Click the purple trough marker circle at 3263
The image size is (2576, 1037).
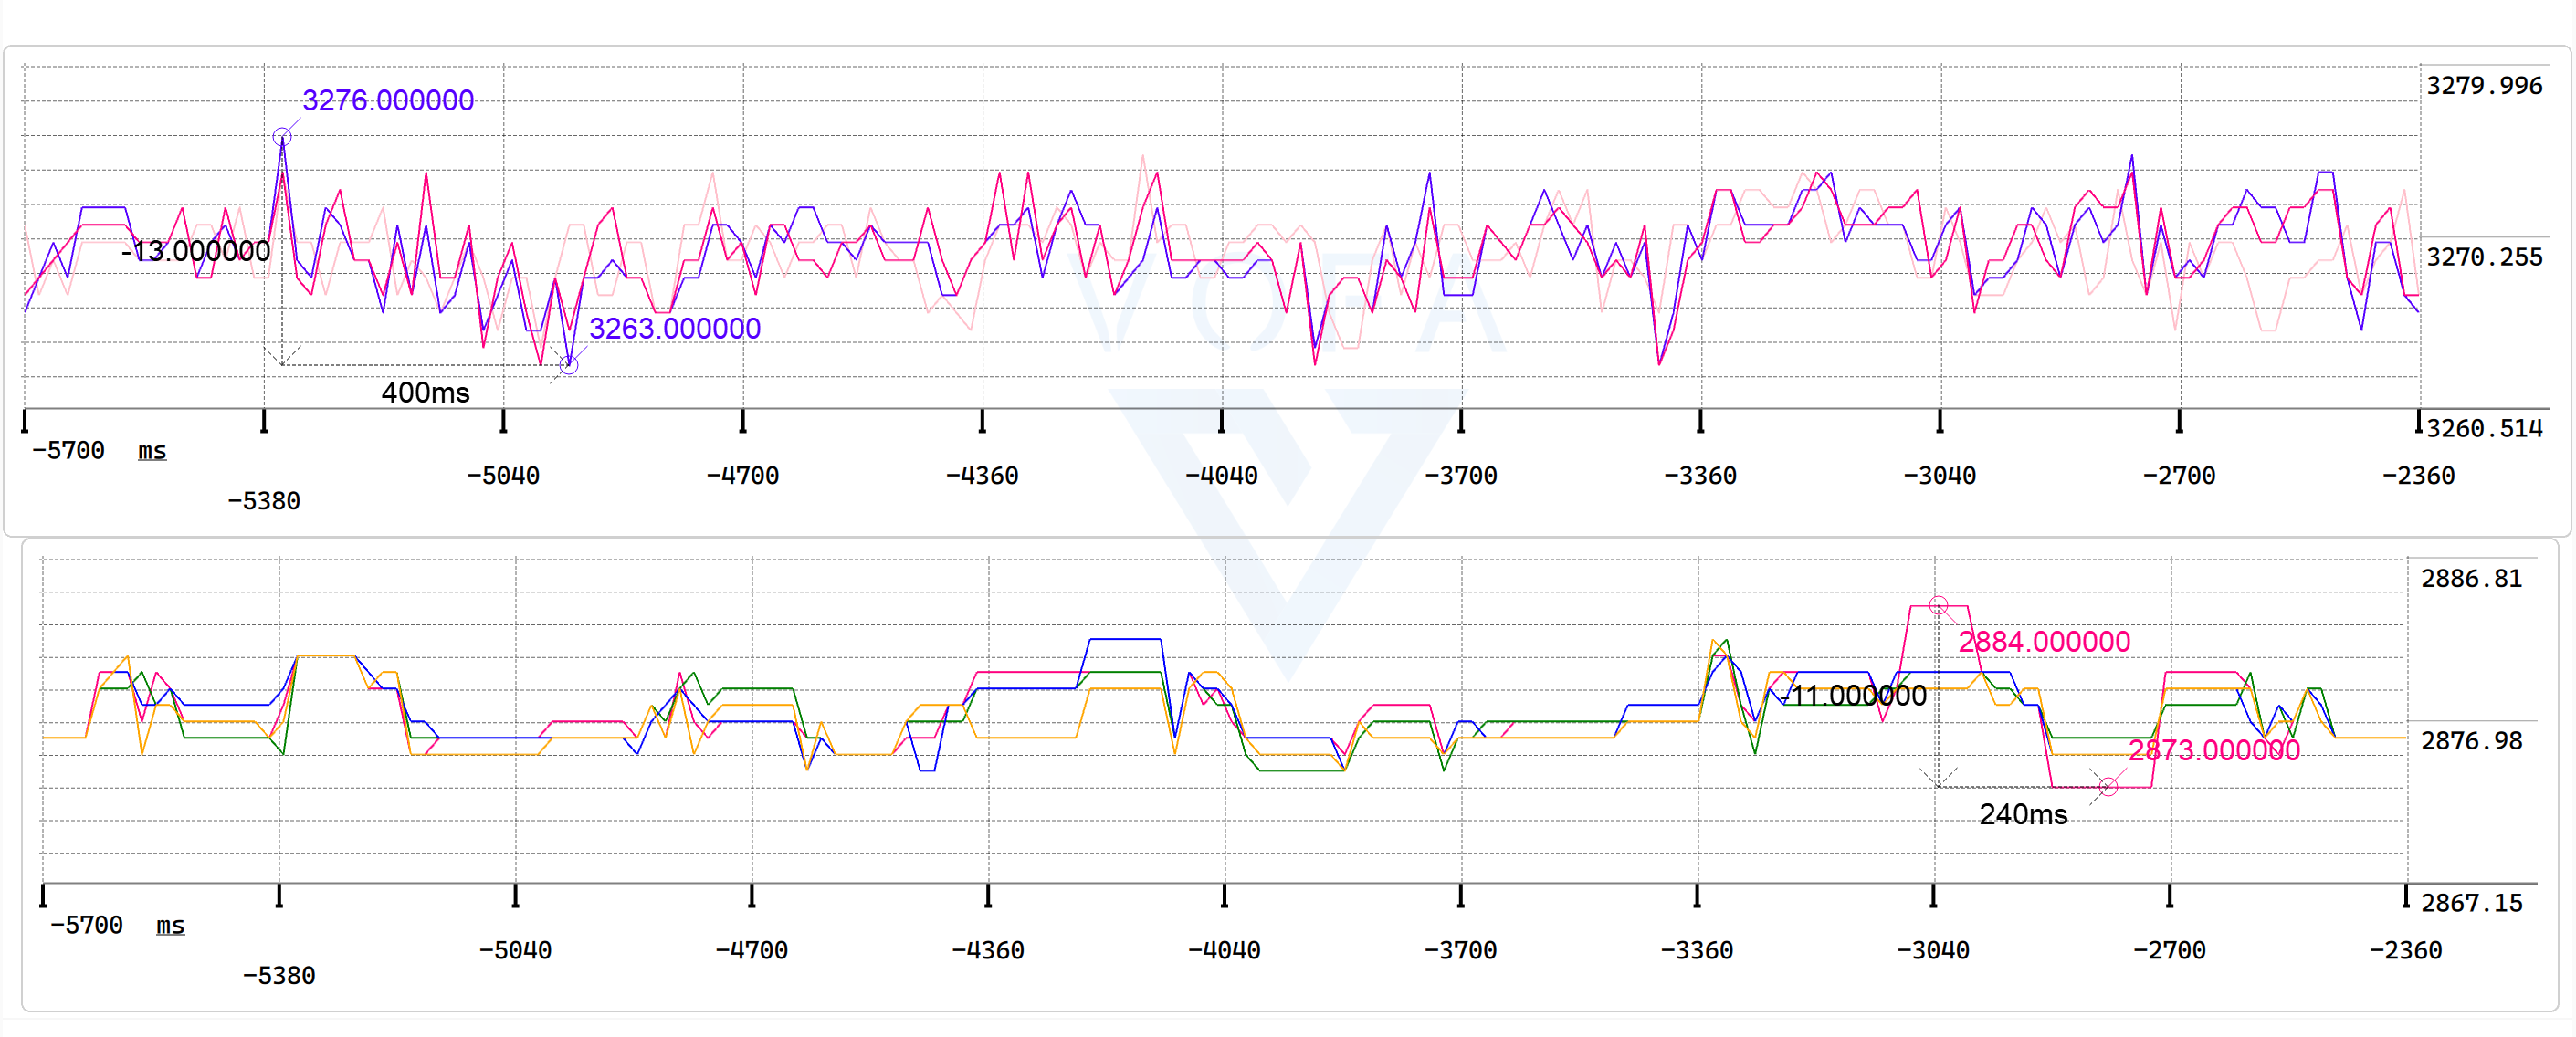[x=569, y=365]
